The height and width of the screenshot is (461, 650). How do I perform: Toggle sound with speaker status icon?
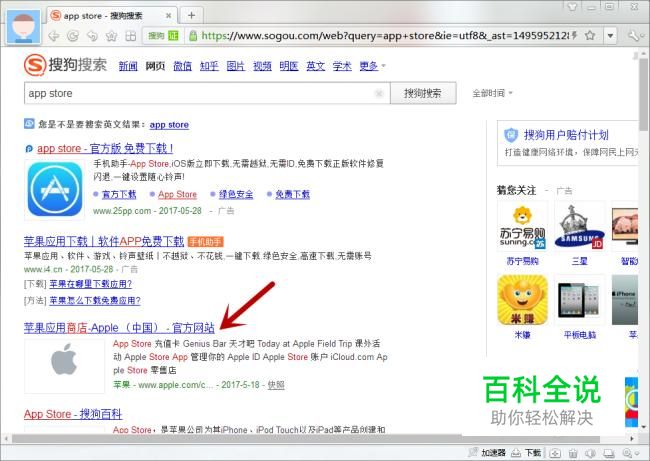pyautogui.click(x=590, y=453)
